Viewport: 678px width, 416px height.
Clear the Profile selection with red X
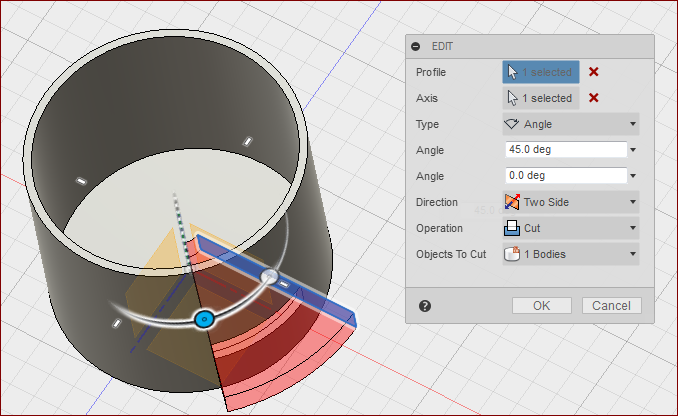[x=594, y=72]
